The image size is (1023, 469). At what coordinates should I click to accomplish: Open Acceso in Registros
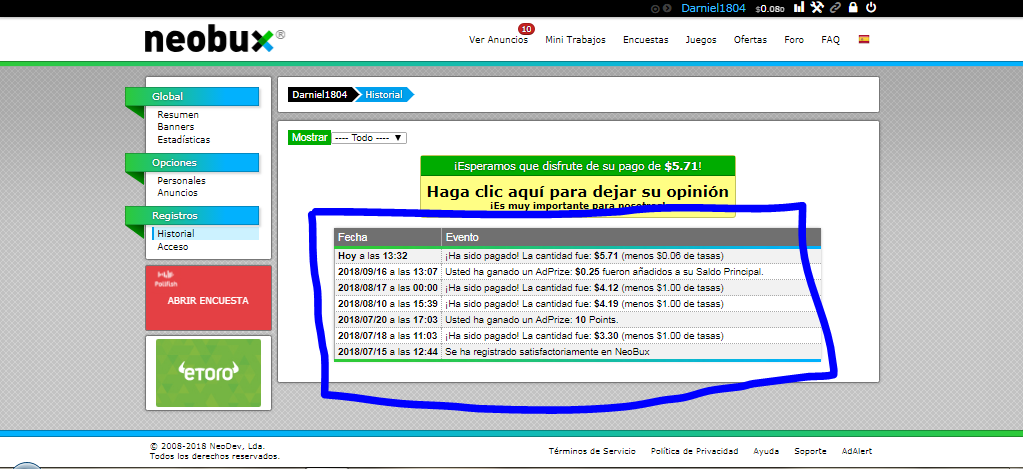tap(173, 247)
